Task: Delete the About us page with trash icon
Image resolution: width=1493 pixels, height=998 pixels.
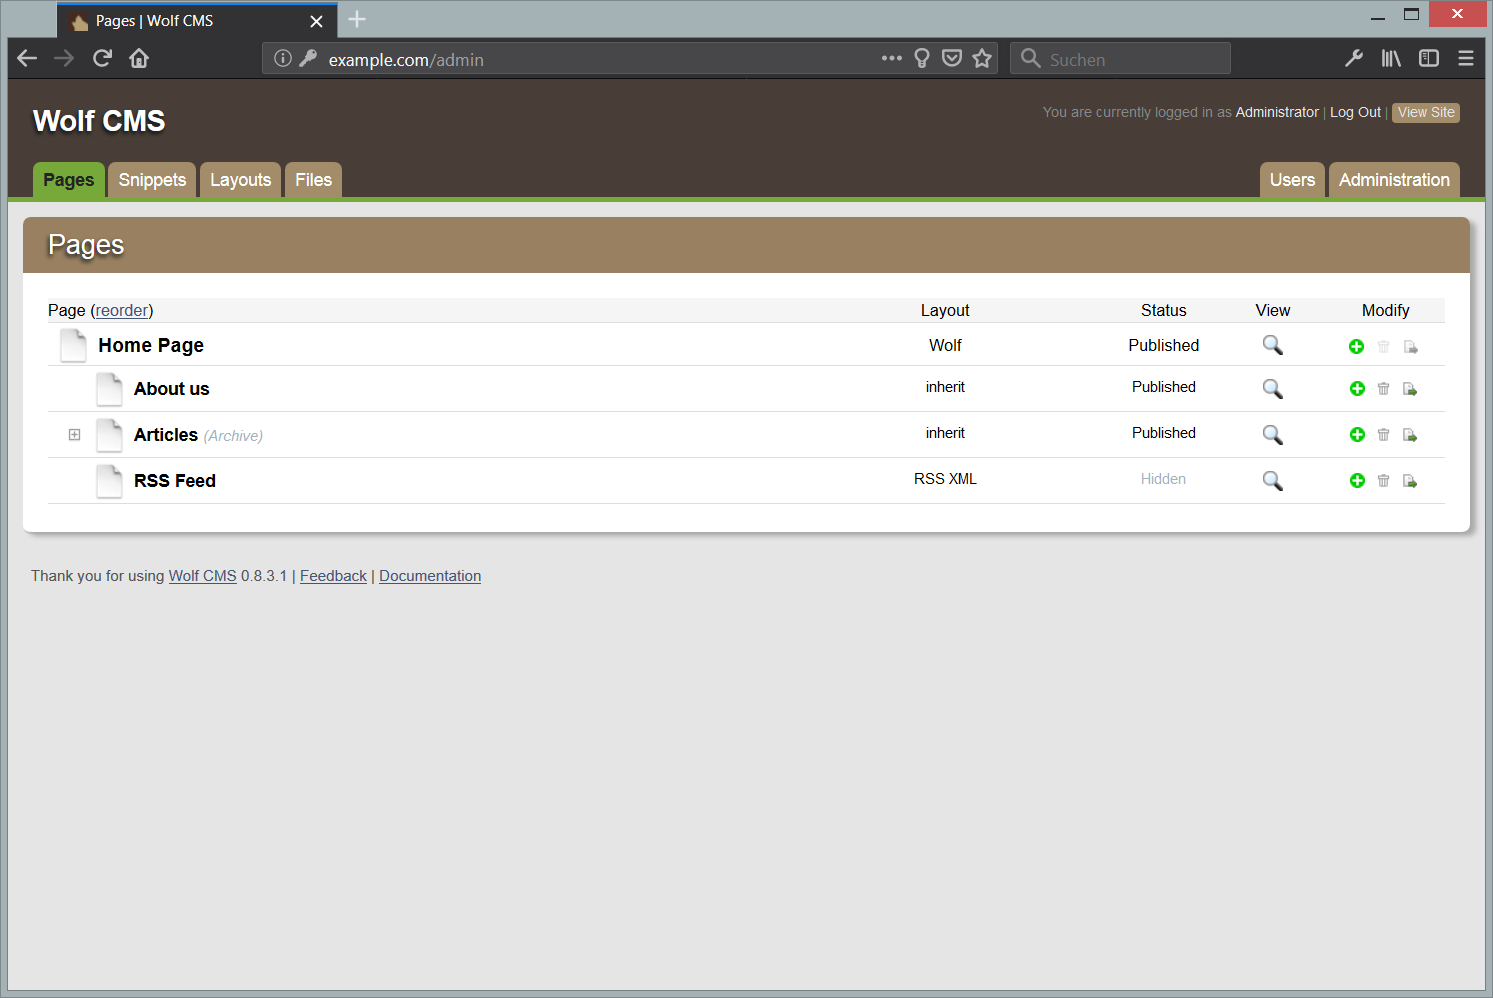Action: [x=1383, y=388]
